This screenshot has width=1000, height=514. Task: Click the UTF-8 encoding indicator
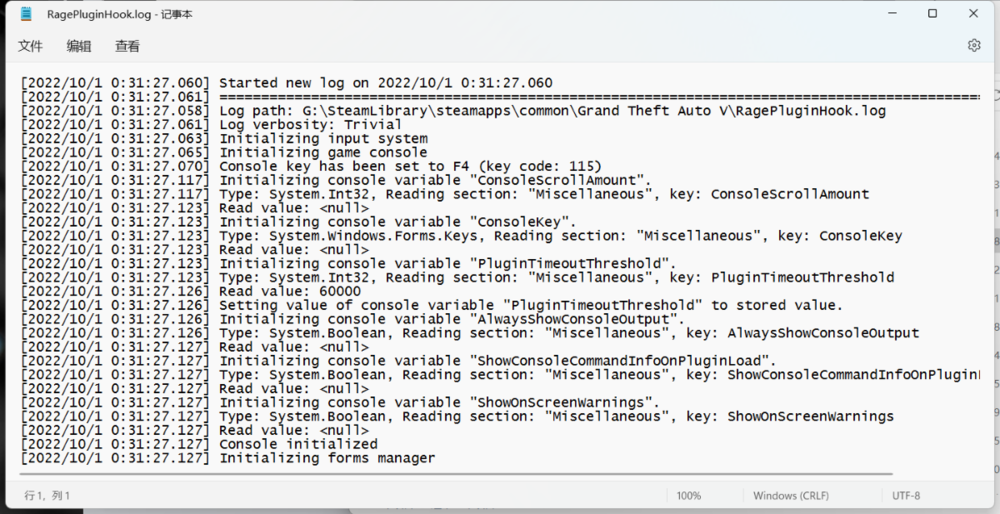(906, 495)
